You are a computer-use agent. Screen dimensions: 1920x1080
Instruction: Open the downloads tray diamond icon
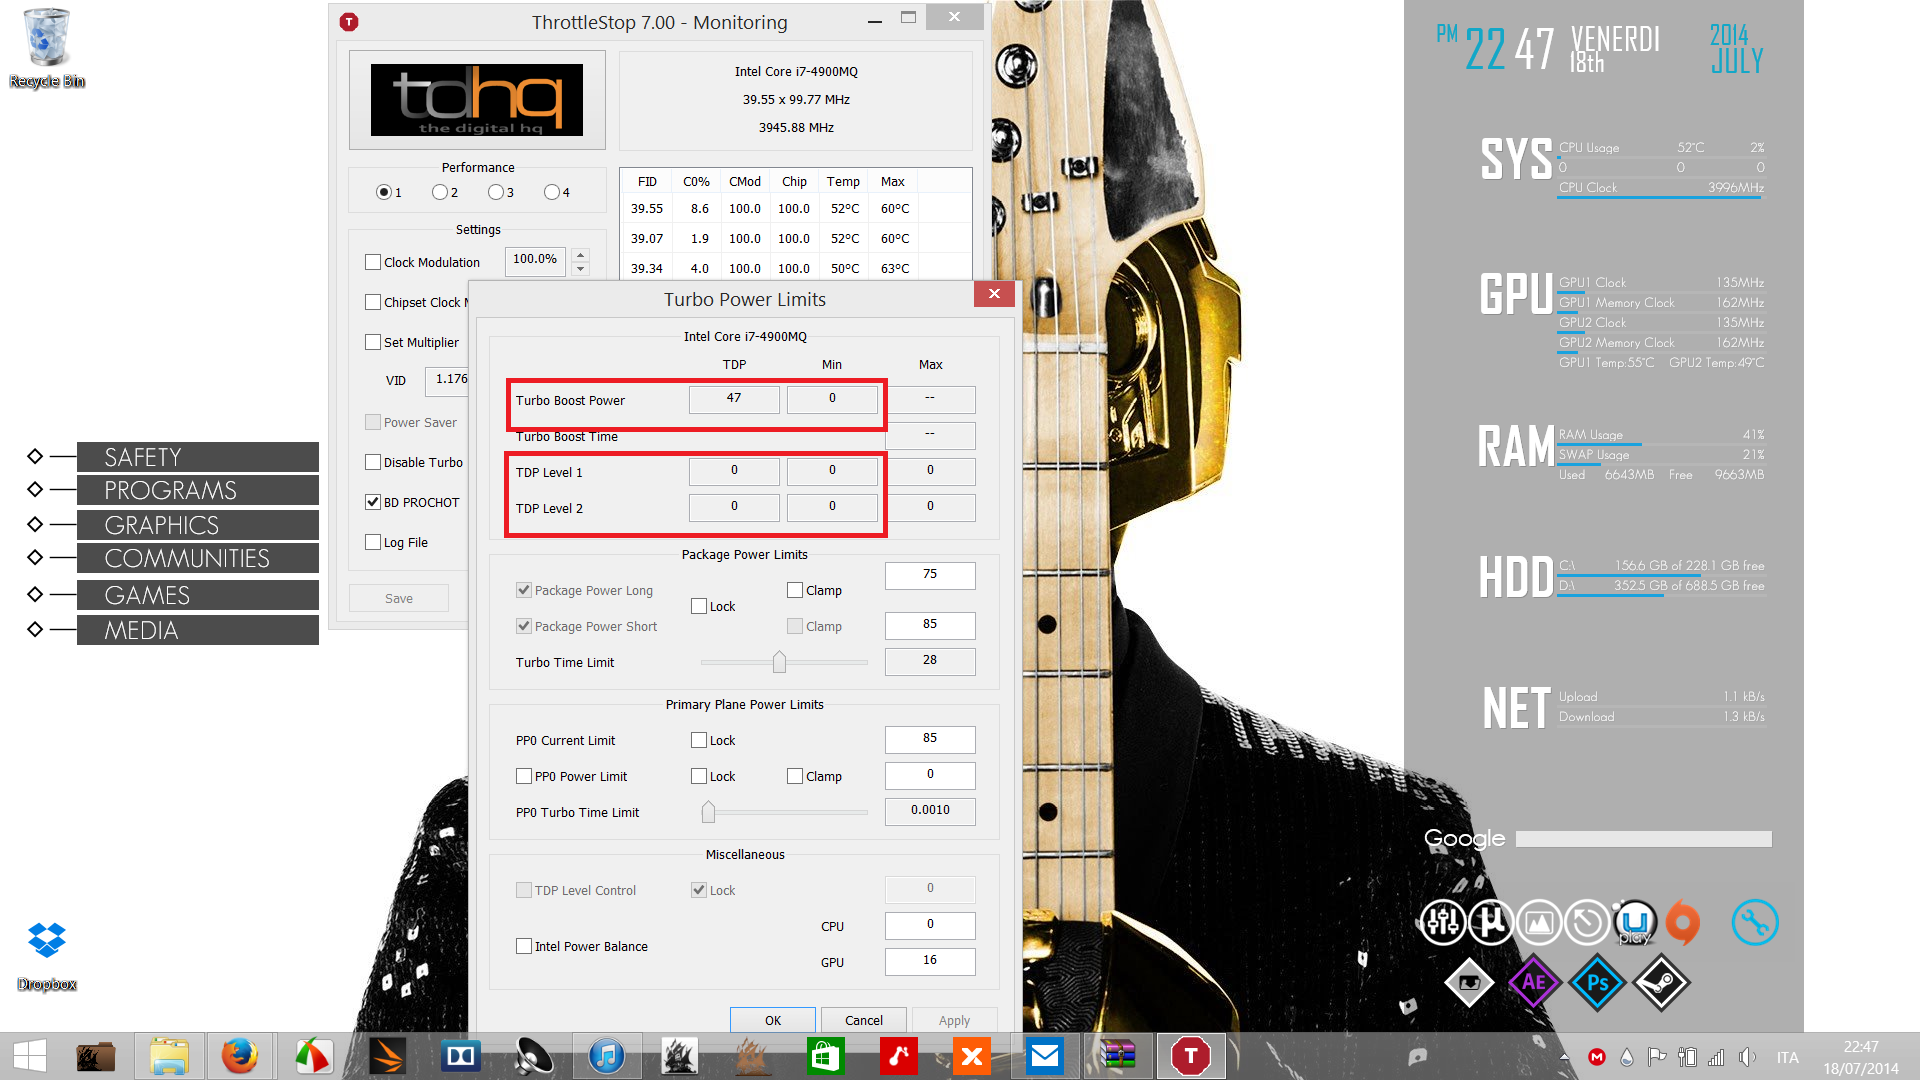(1469, 982)
